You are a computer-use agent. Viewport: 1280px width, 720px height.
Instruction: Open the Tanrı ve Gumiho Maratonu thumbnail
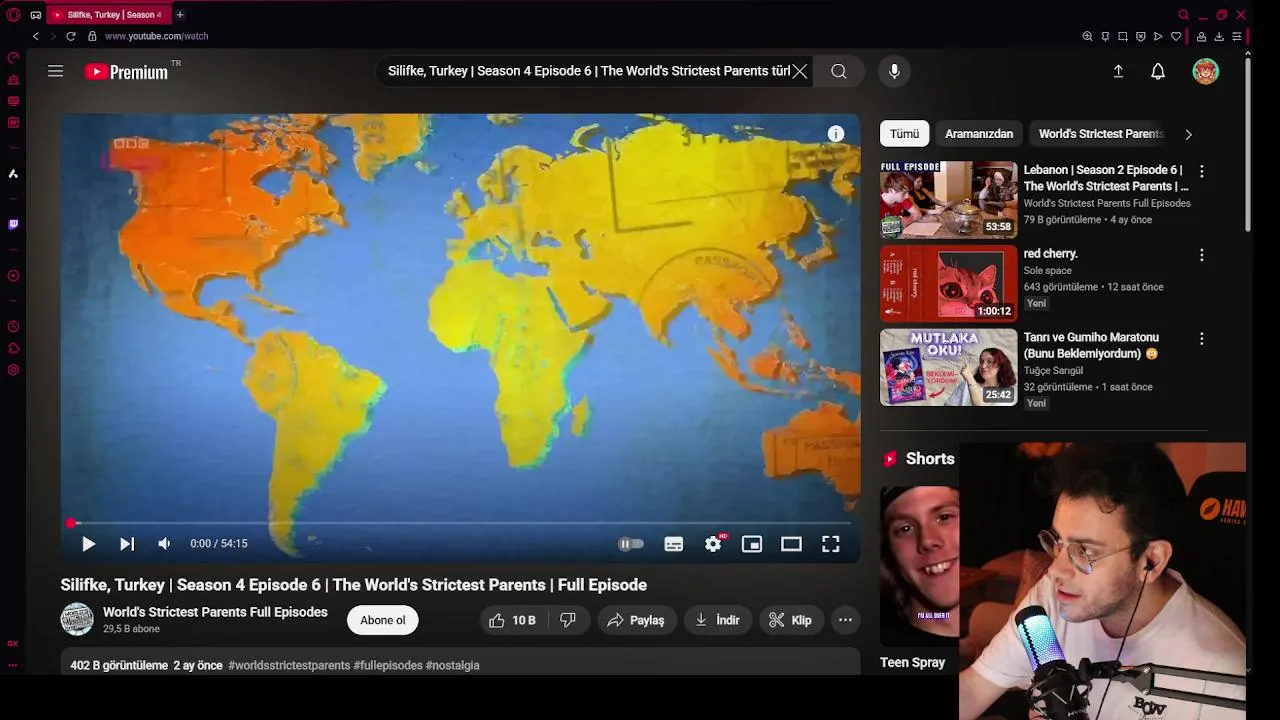point(948,367)
